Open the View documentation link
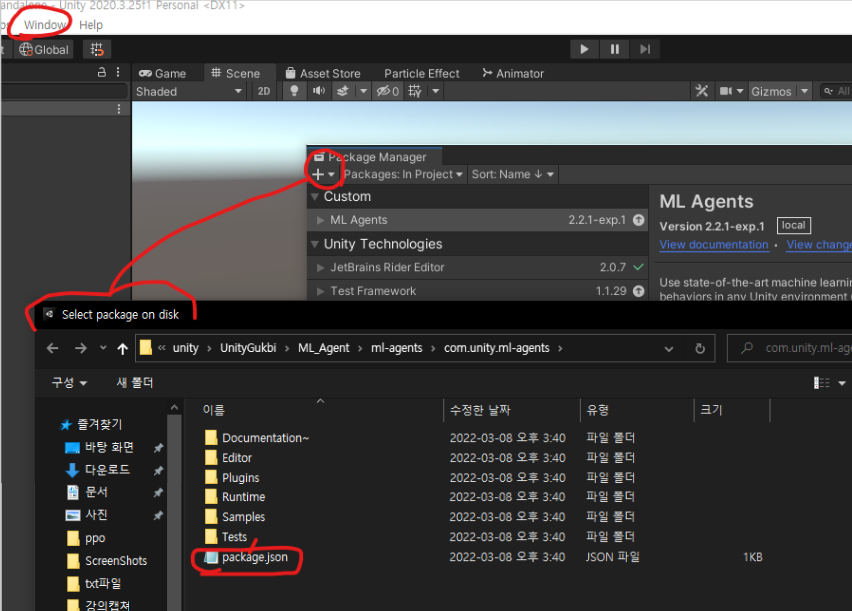The image size is (852, 611). tap(713, 245)
